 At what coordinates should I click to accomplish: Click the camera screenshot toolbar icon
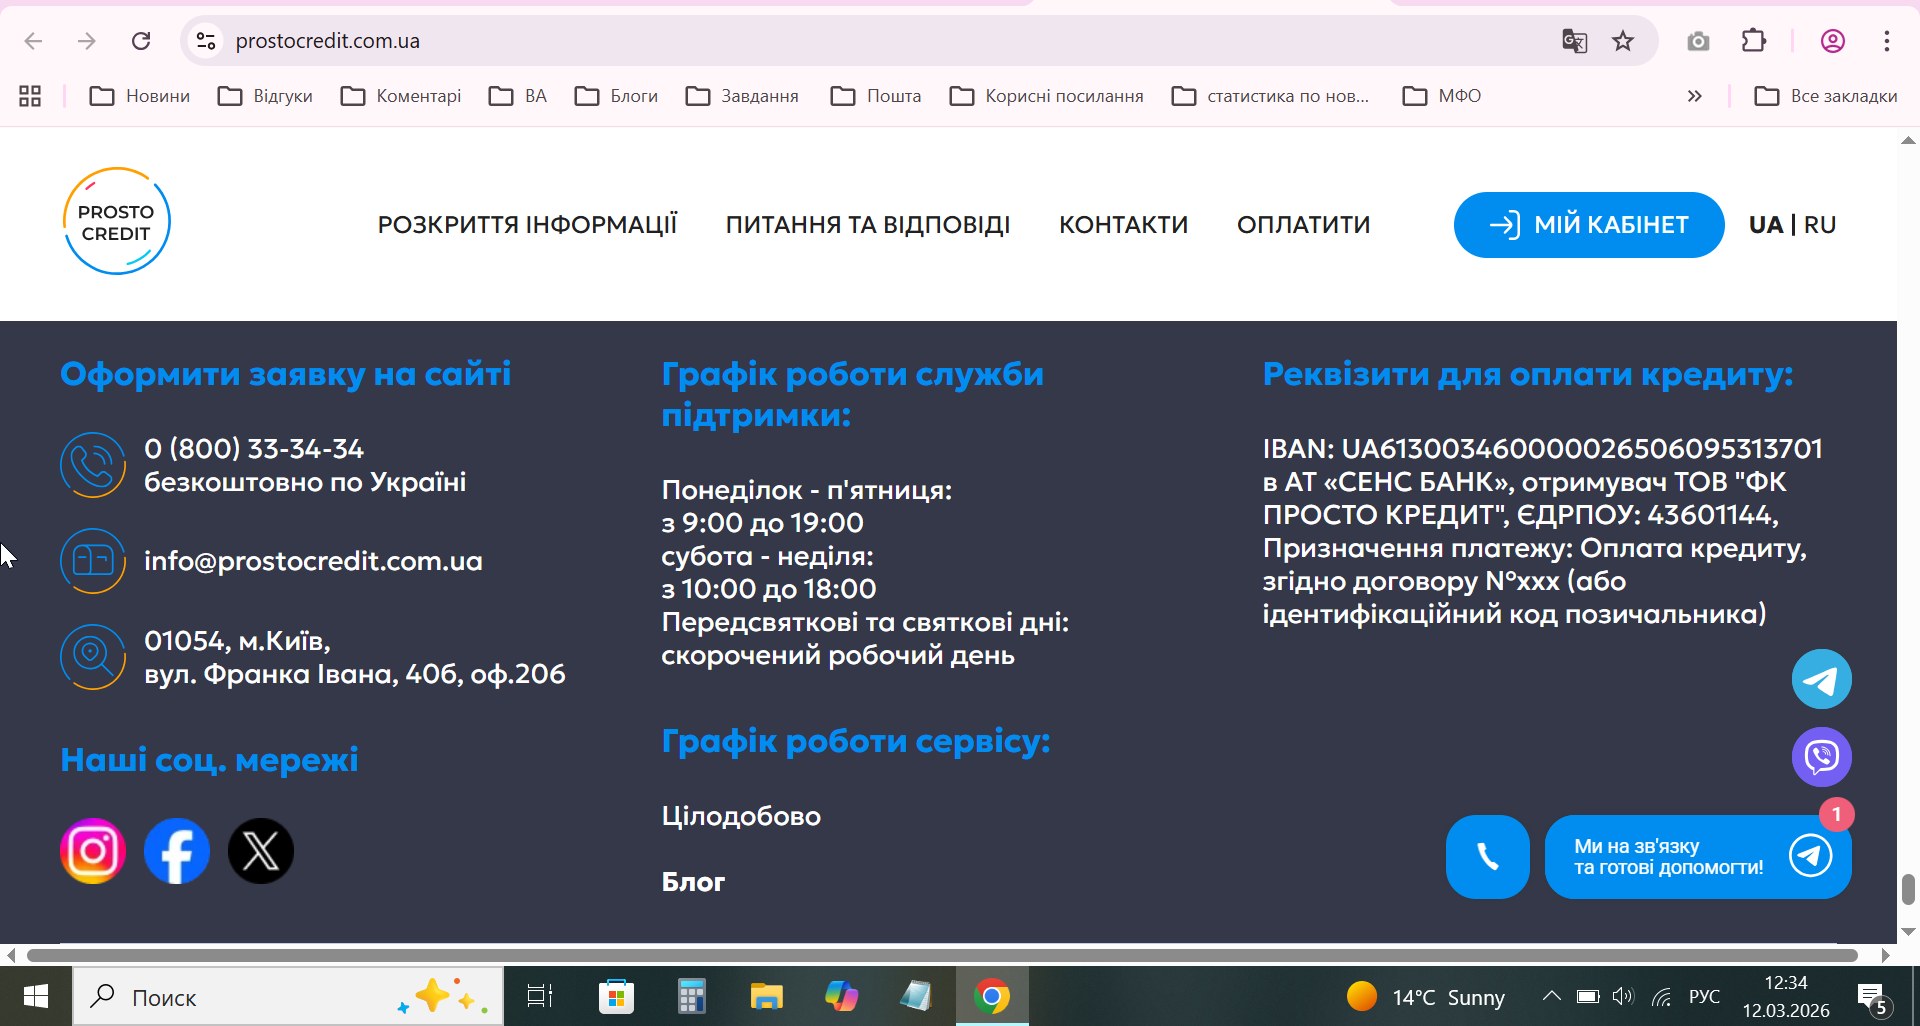coord(1698,41)
